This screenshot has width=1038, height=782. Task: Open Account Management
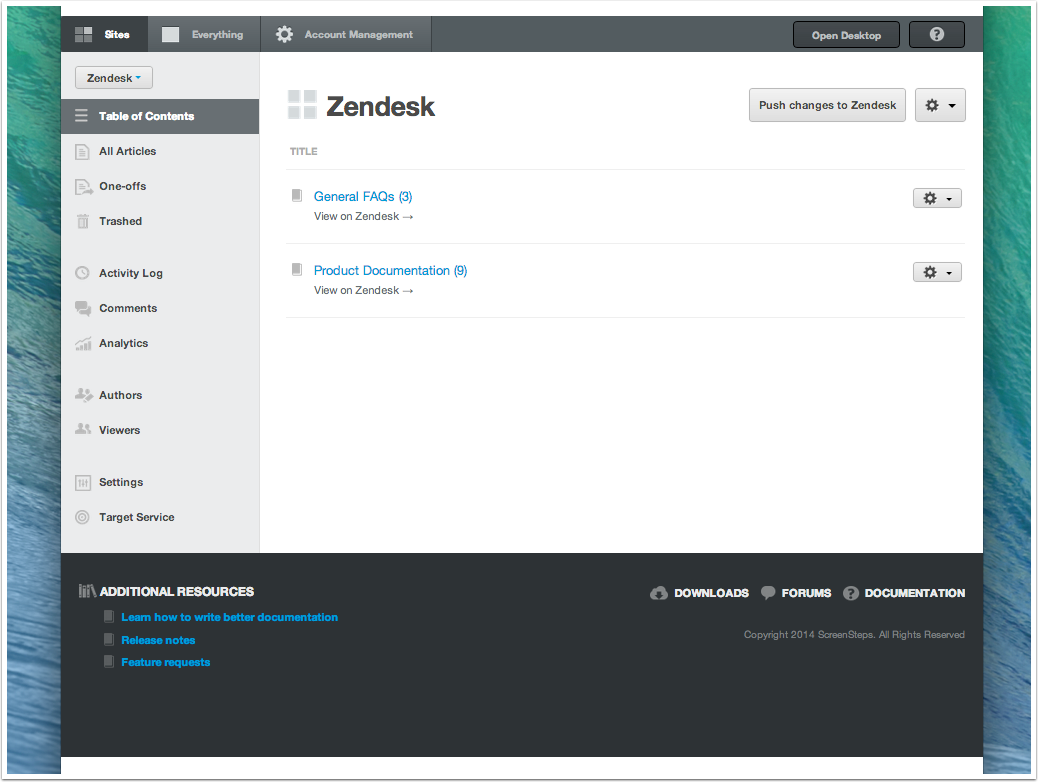tap(345, 34)
